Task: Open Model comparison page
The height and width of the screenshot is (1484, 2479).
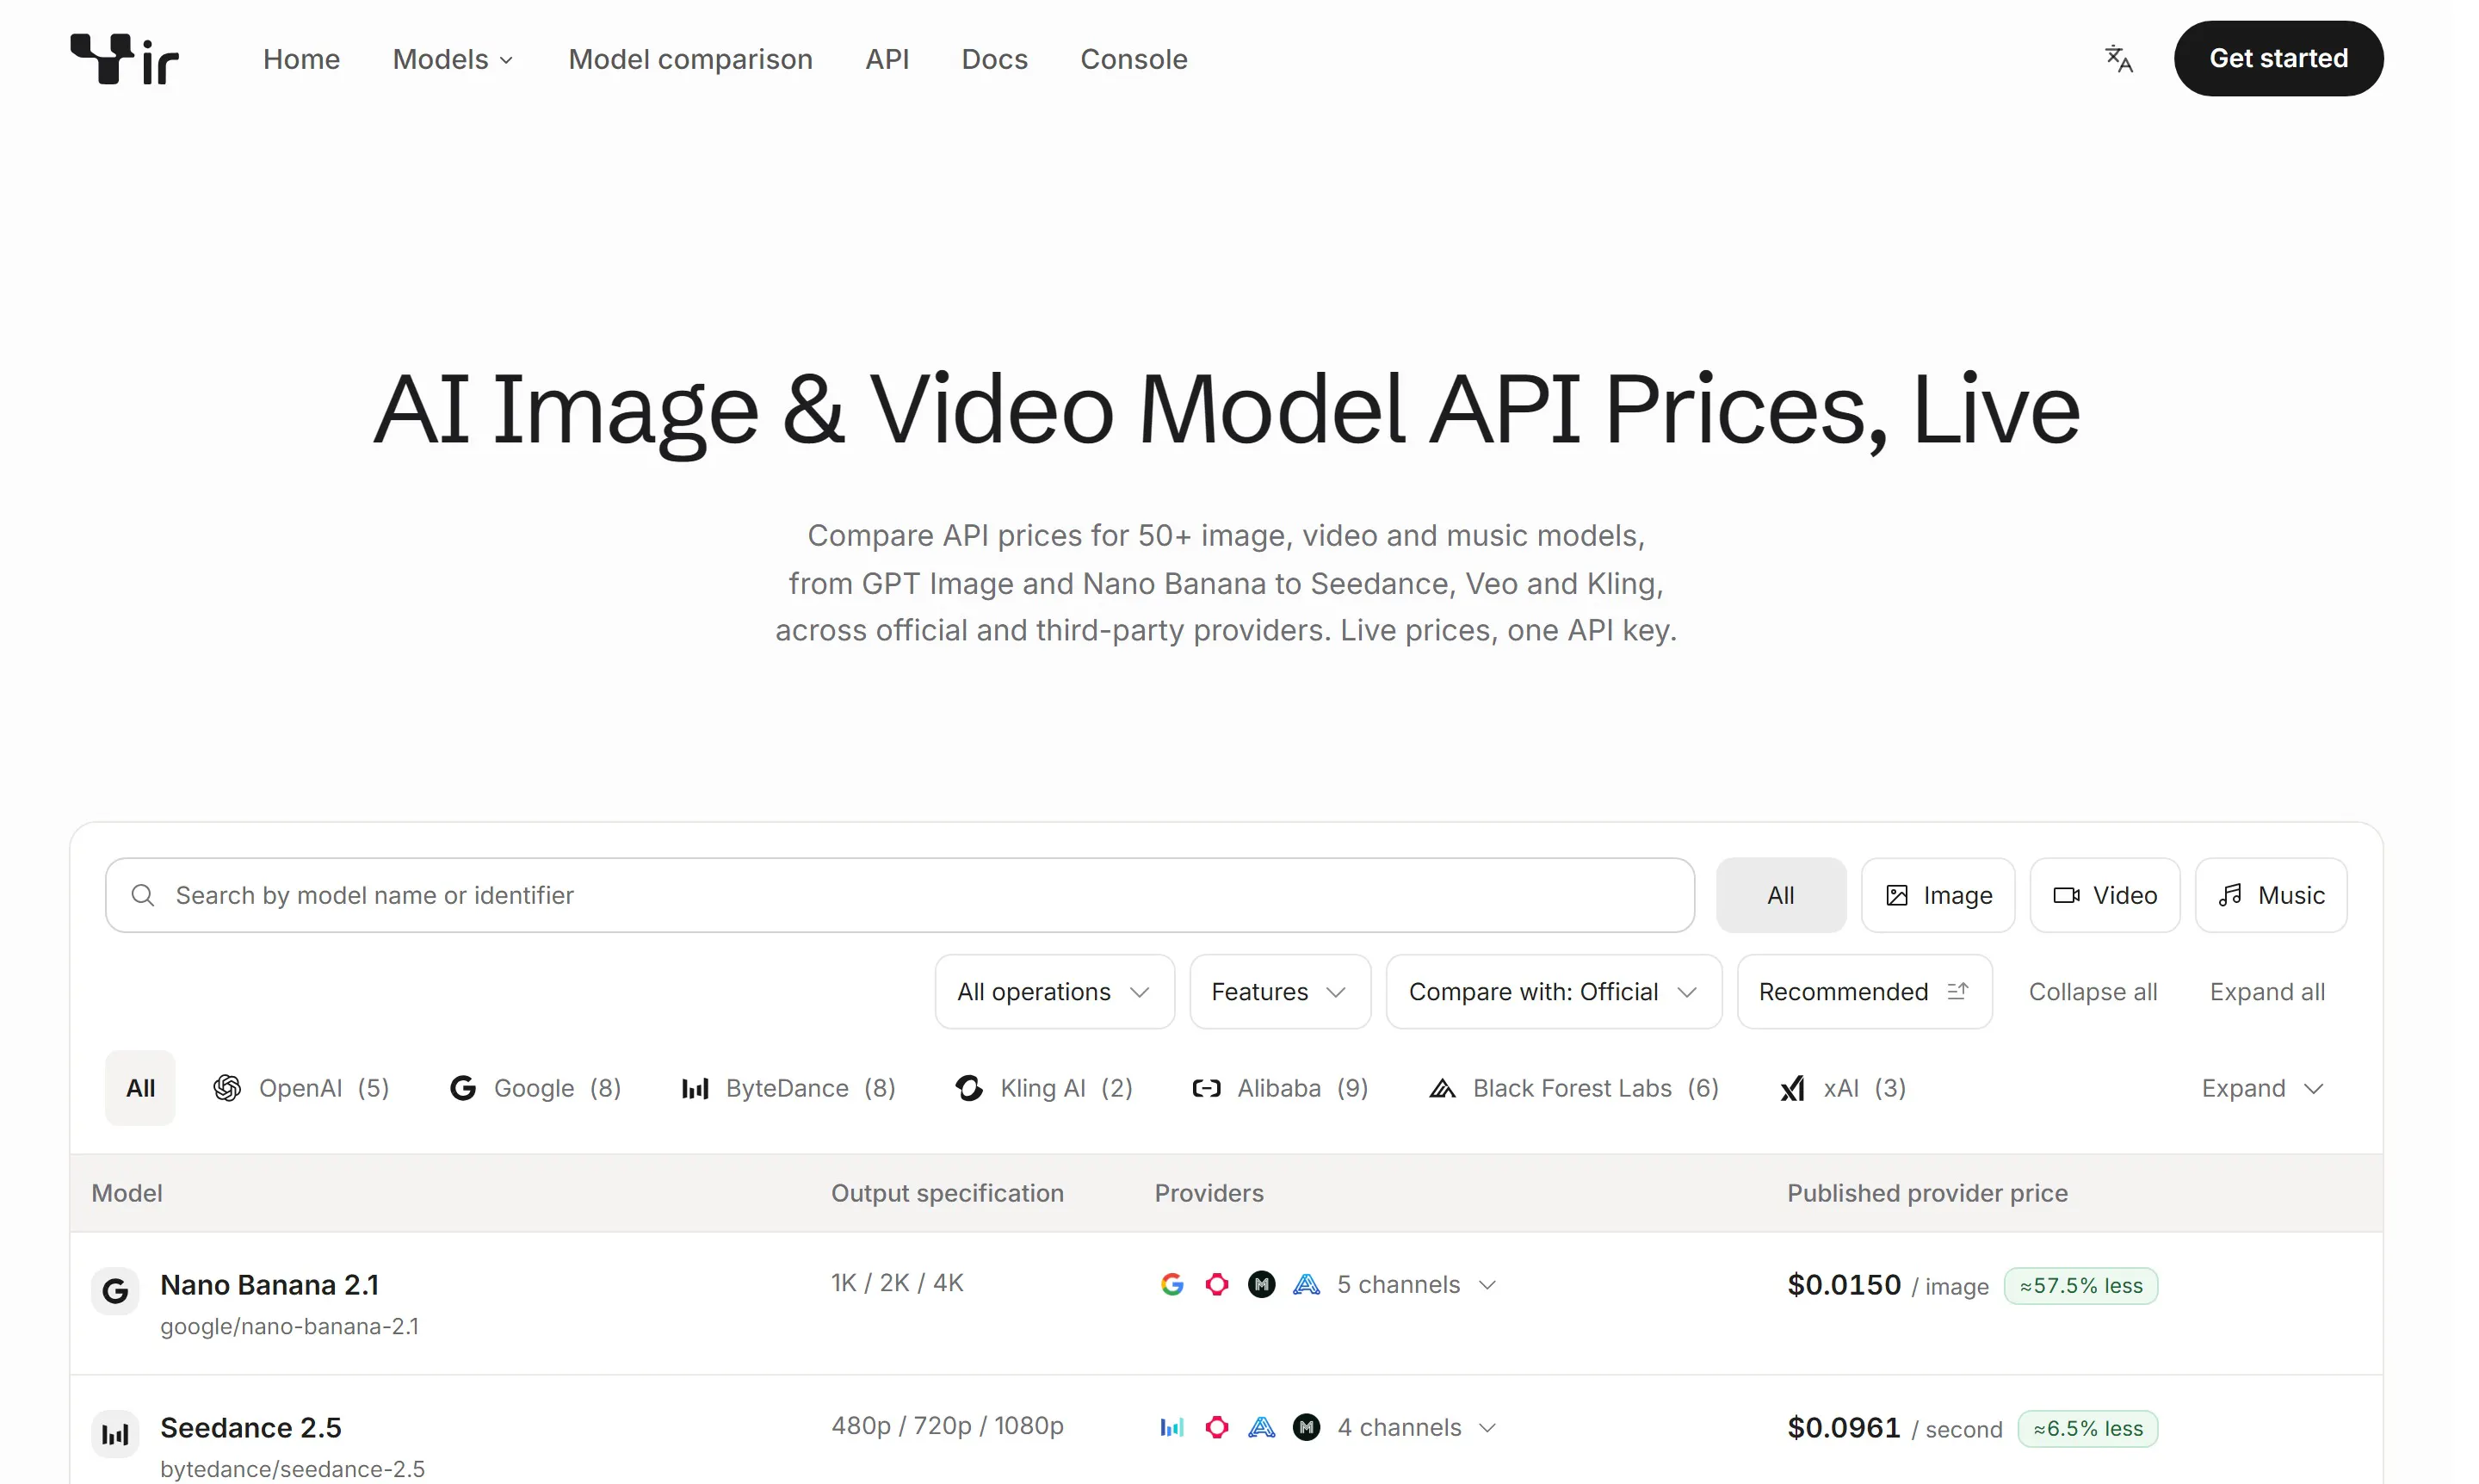Action: (690, 59)
